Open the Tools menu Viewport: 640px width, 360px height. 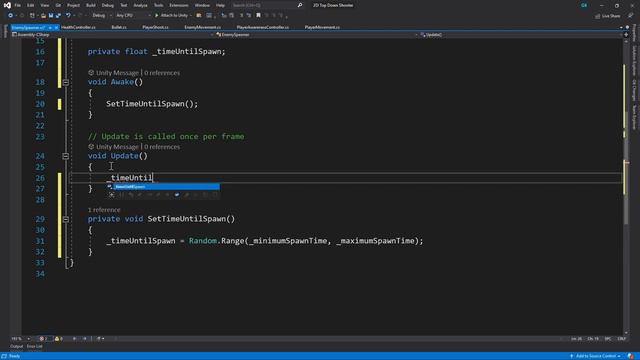pyautogui.click(x=158, y=5)
